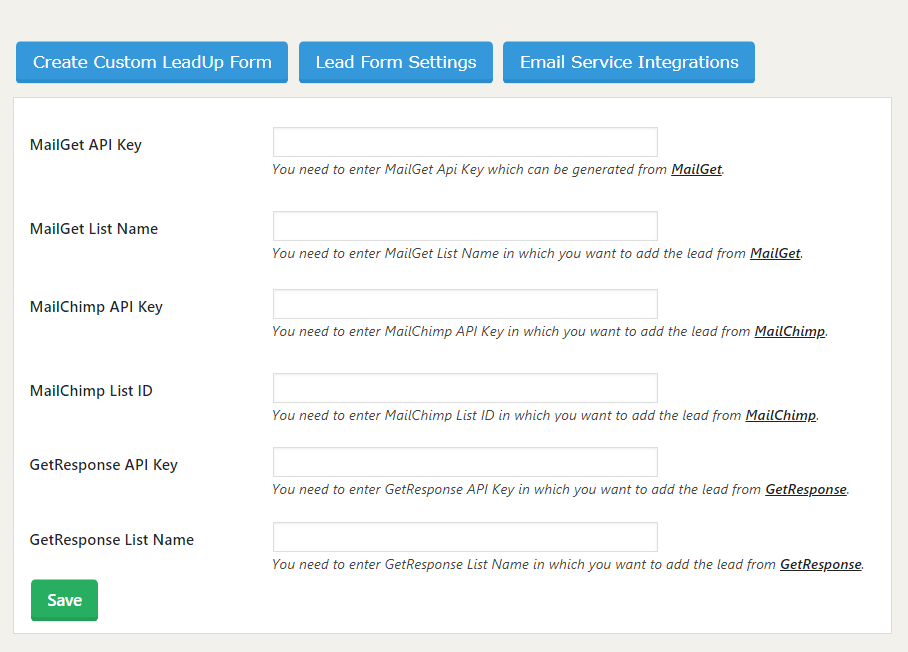Open MailChimp link under API Key field
Viewport: 908px width, 652px height.
790,331
